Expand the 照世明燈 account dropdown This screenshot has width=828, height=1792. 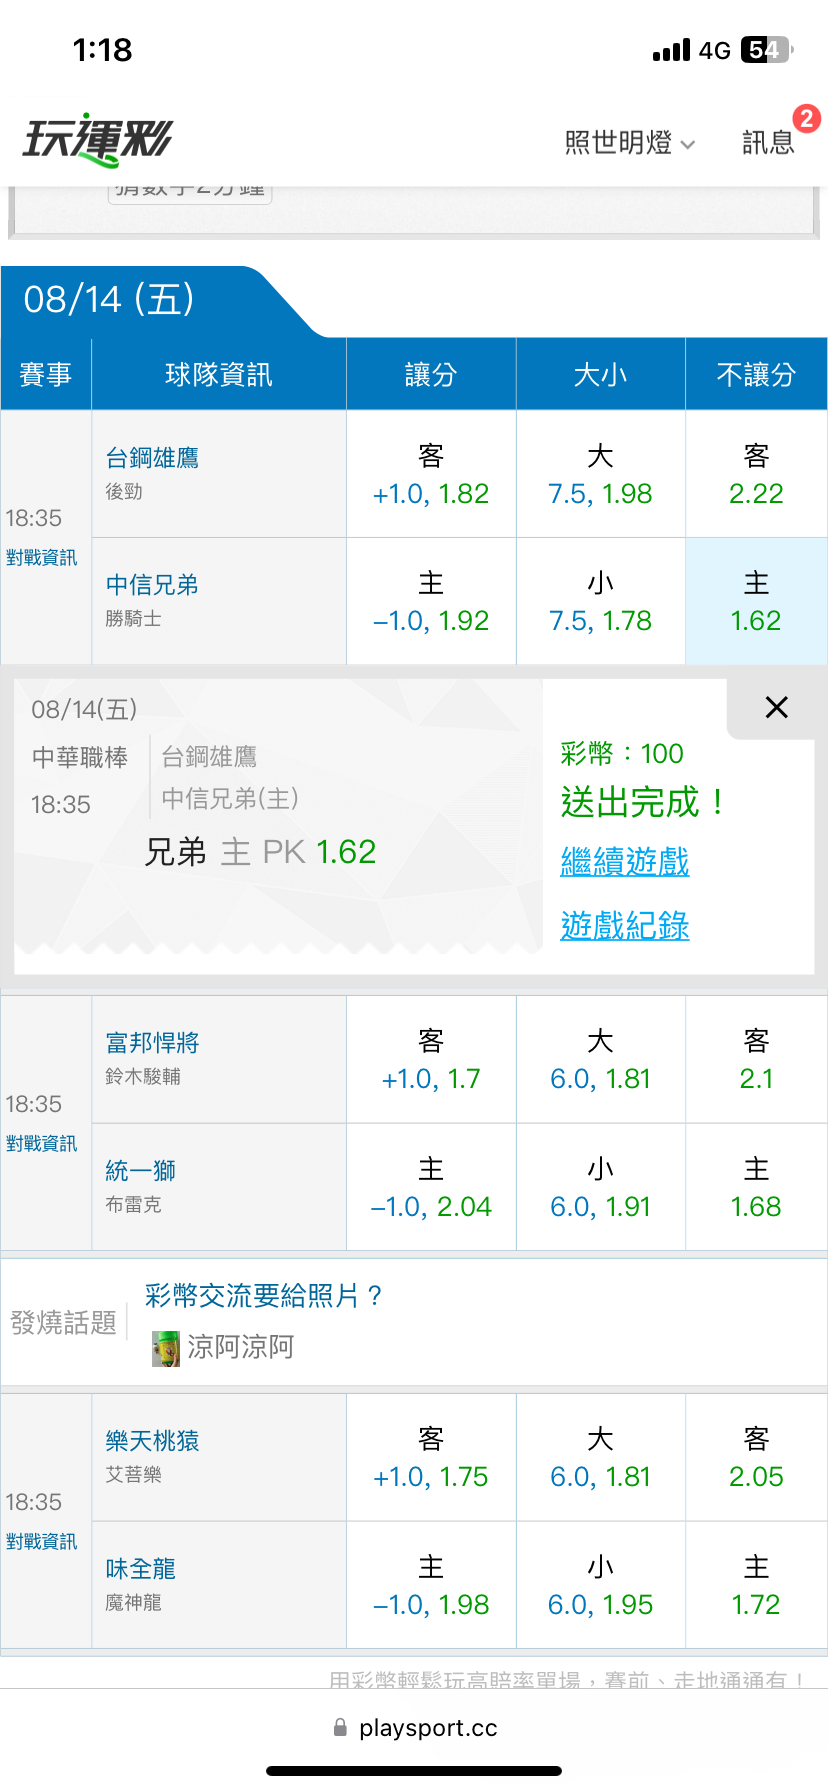tap(630, 143)
